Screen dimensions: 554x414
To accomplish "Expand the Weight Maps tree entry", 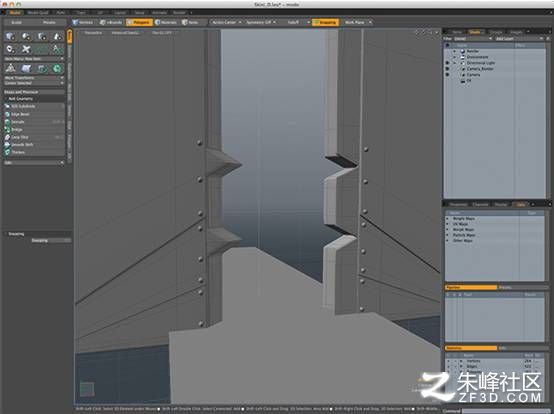I will [x=448, y=219].
